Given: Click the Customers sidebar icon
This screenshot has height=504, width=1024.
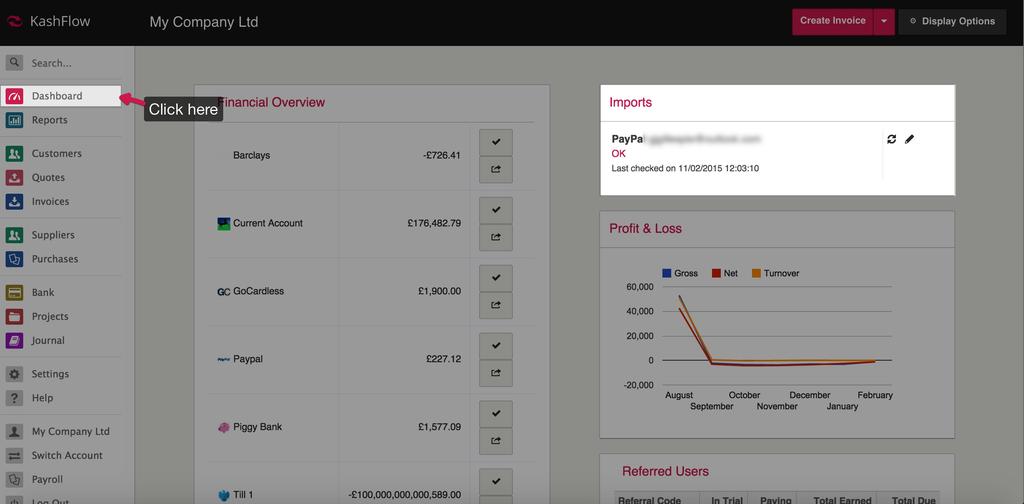Looking at the screenshot, I should pyautogui.click(x=14, y=154).
